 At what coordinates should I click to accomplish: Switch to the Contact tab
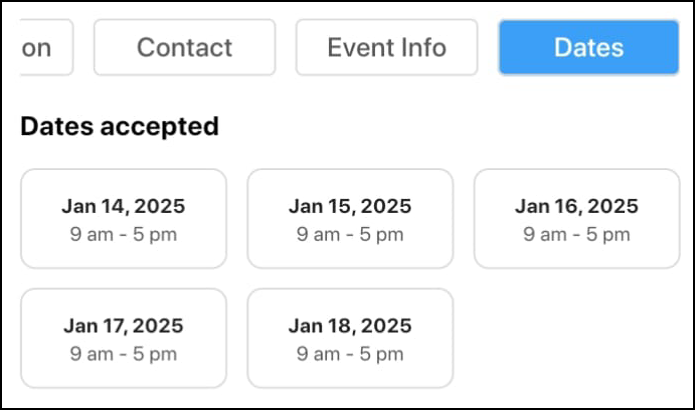(x=184, y=47)
